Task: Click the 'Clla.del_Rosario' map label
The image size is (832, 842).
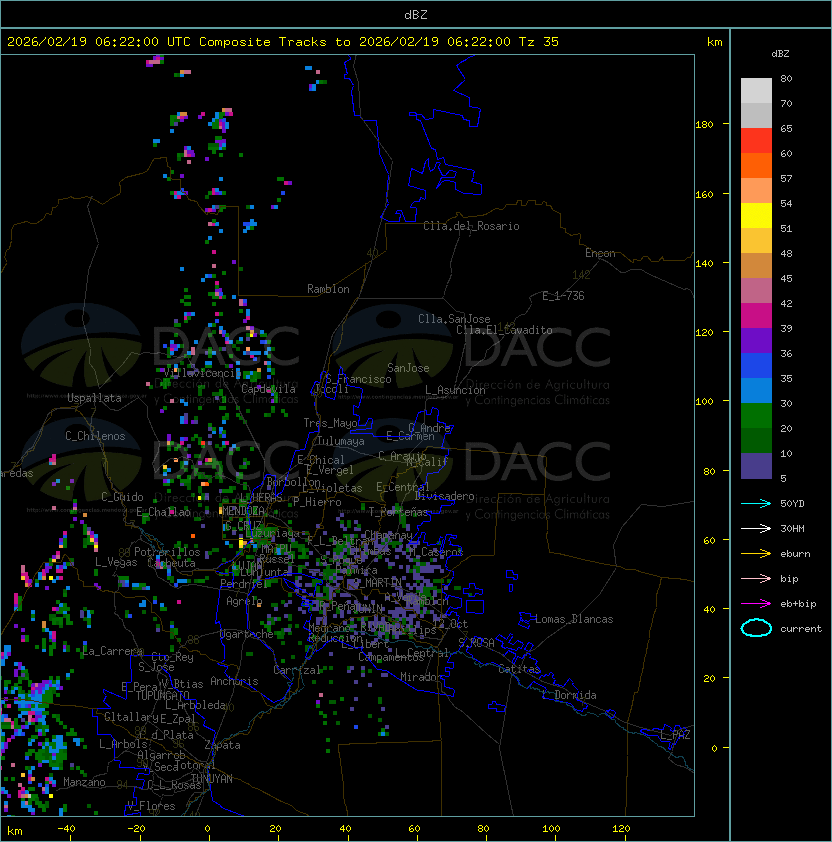Action: [471, 226]
